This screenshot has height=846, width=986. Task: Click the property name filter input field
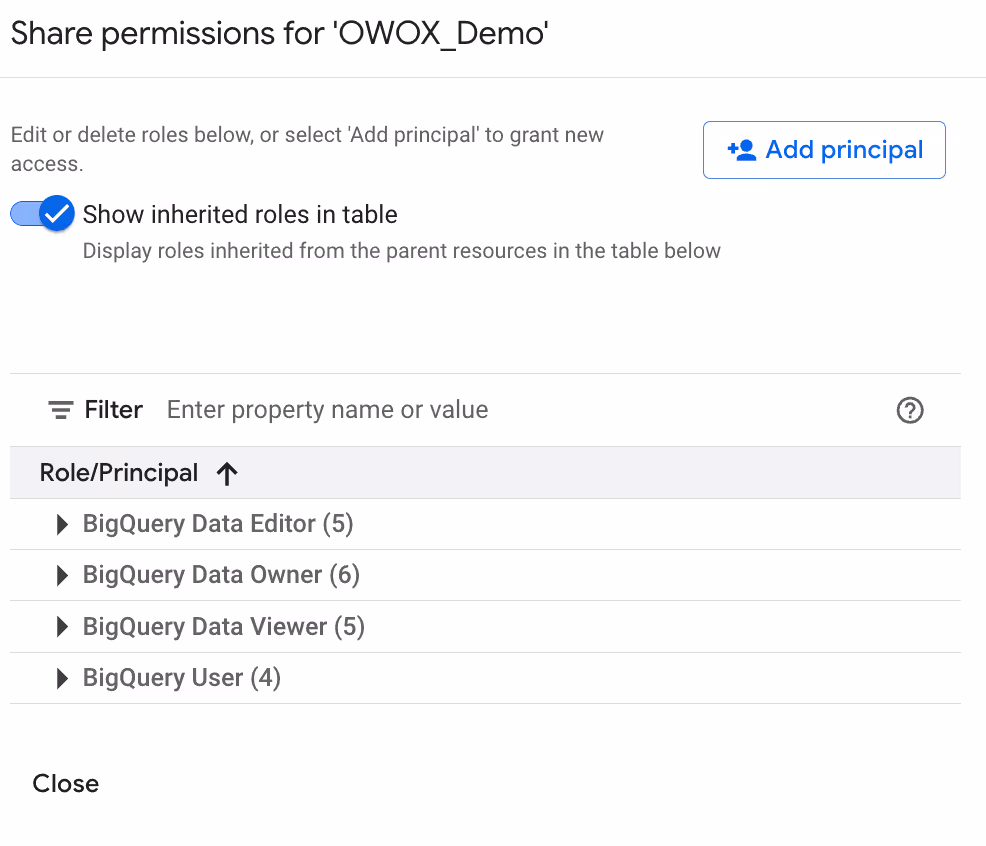point(330,409)
